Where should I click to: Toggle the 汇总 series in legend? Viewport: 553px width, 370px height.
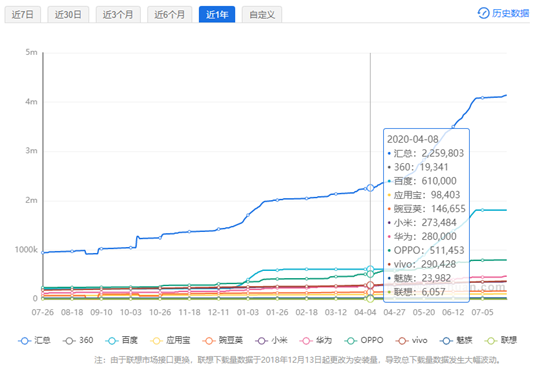[34, 340]
